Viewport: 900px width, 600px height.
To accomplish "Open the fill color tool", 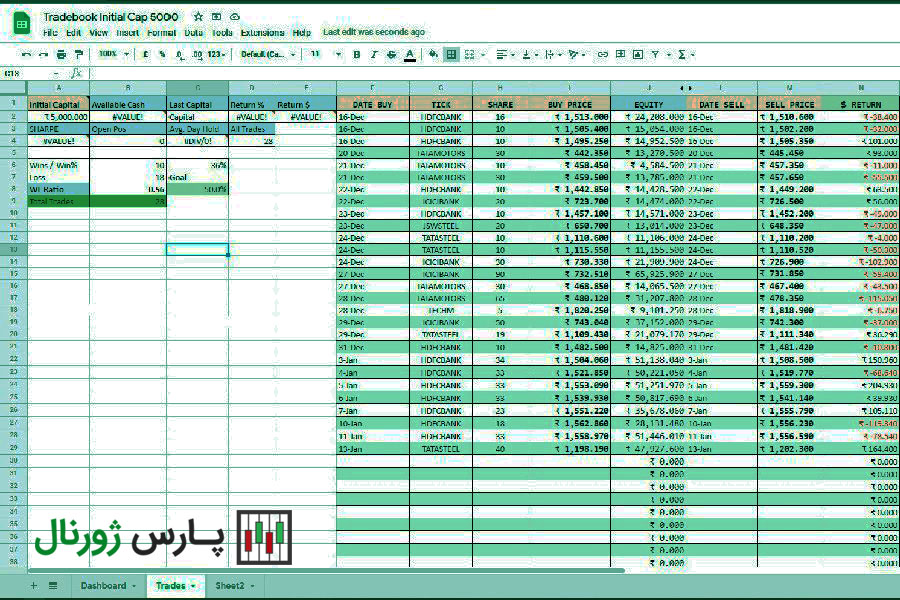I will 433,55.
